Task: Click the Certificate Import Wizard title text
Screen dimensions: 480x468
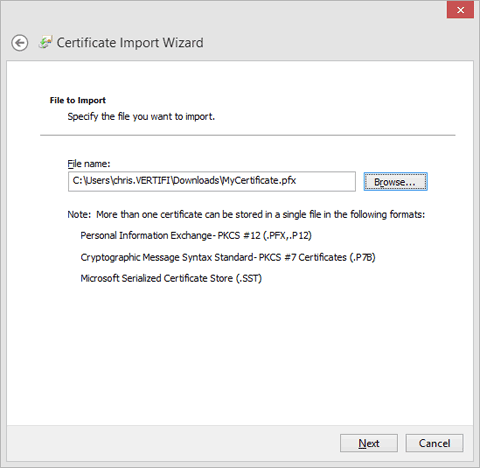Action: pos(130,43)
